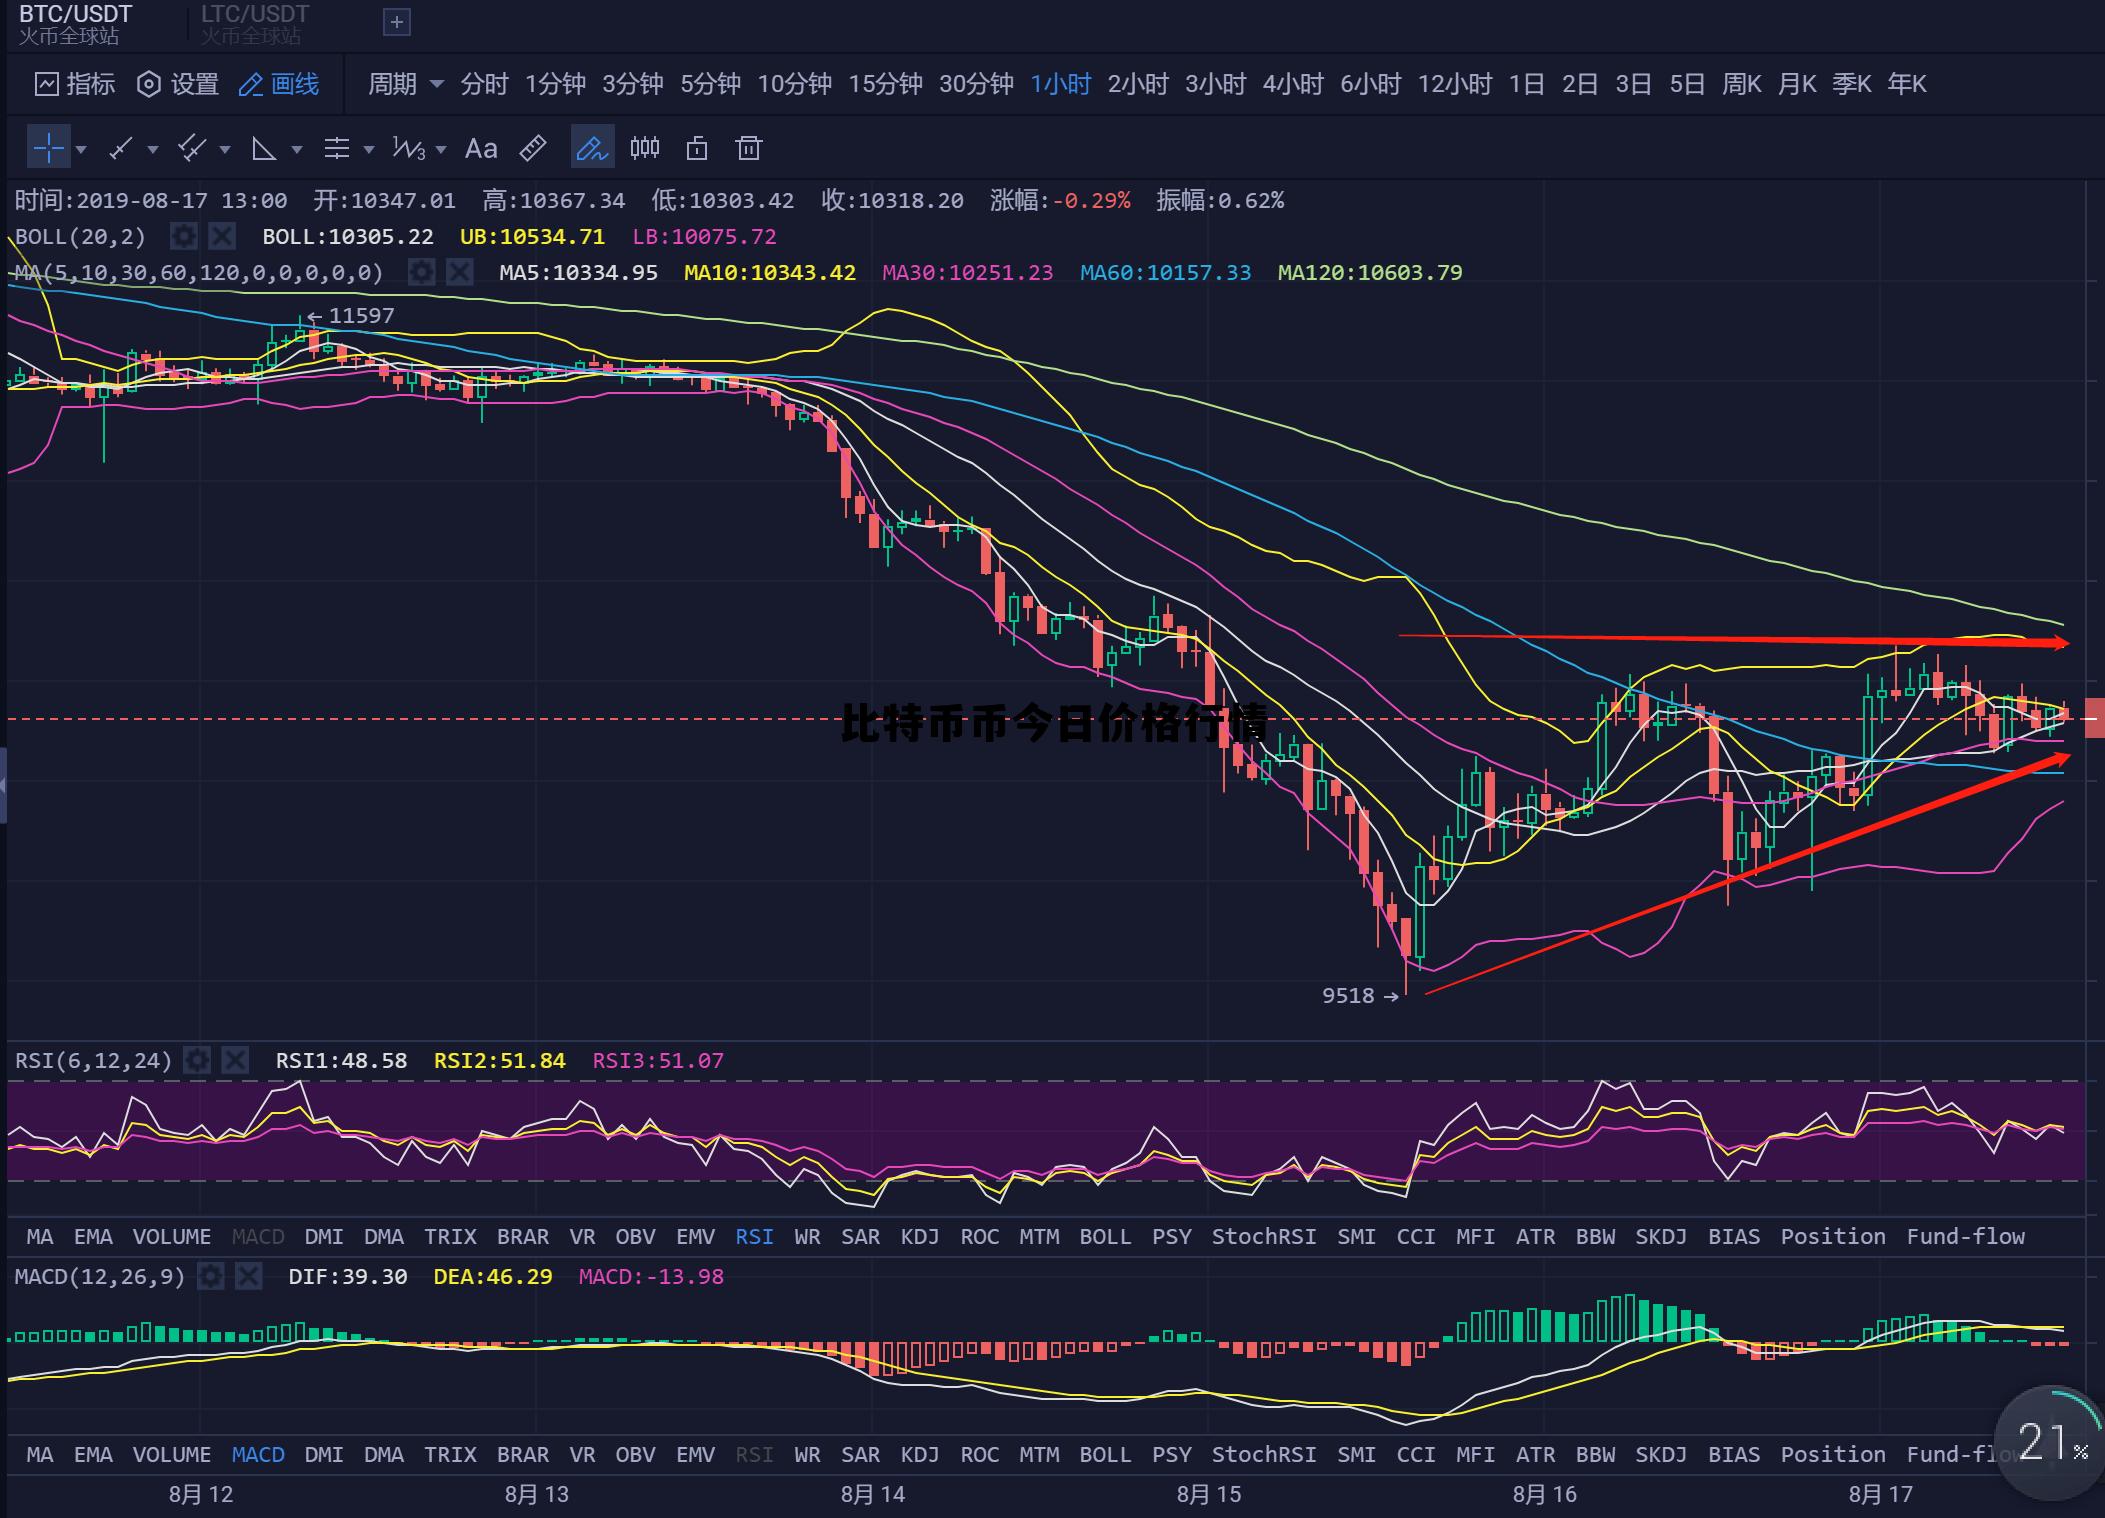The image size is (2105, 1518).
Task: Add a new chart tab with plus
Action: 397,22
